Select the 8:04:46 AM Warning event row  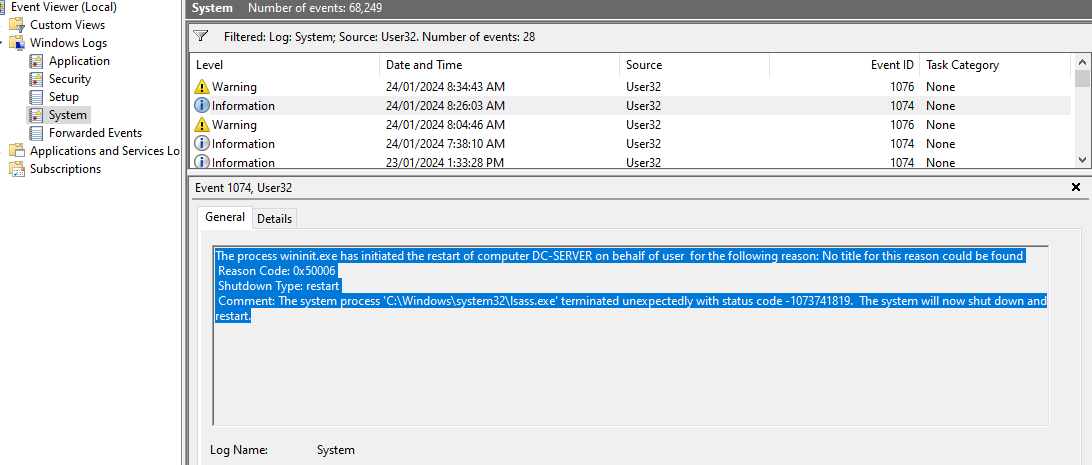[x=630, y=125]
